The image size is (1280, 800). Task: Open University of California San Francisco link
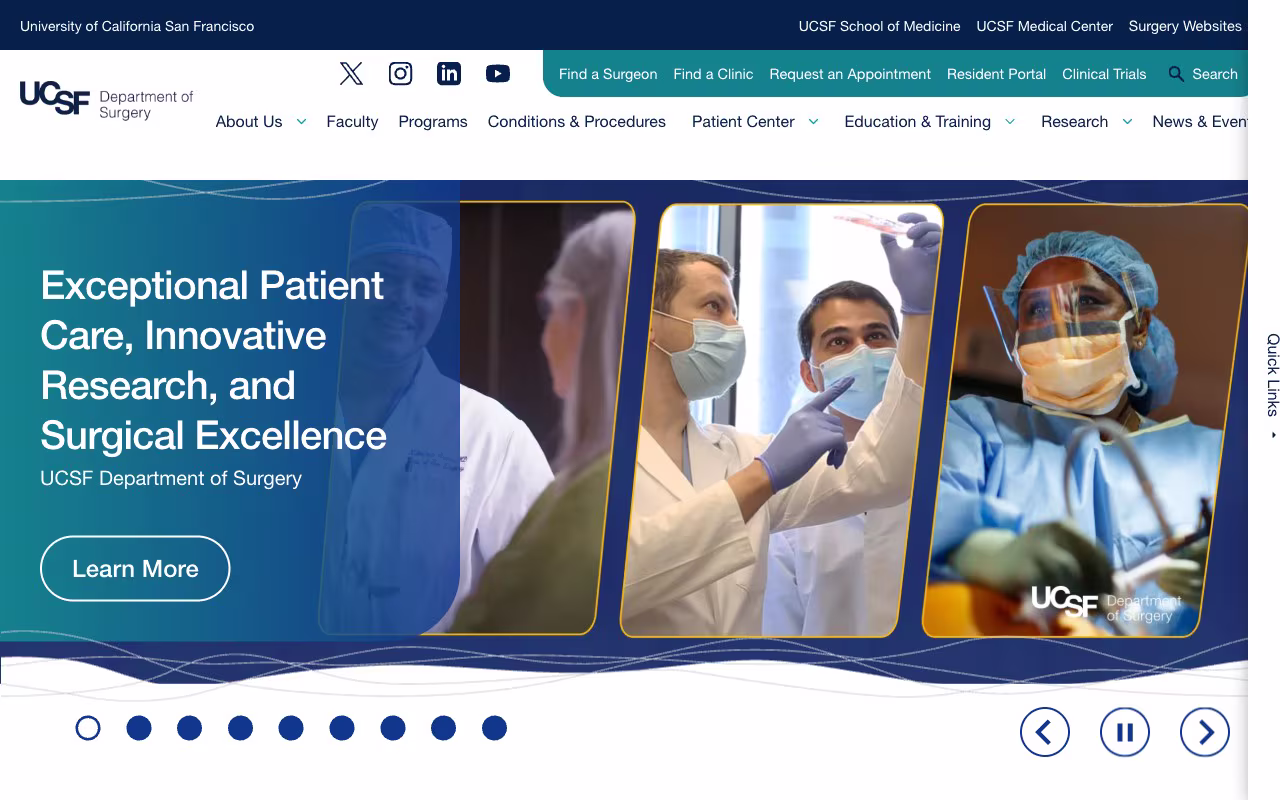tap(137, 26)
